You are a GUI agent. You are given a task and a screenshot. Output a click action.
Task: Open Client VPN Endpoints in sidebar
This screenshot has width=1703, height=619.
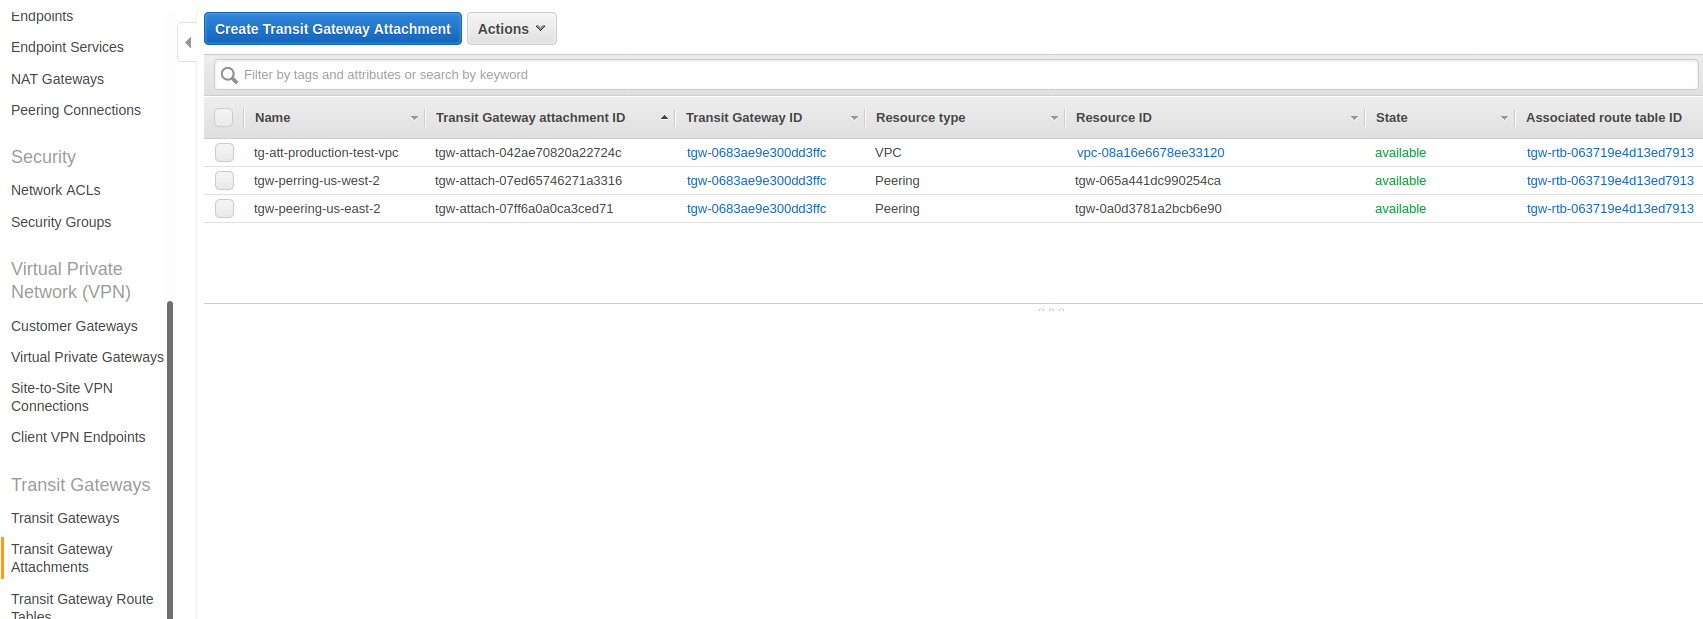coord(78,437)
